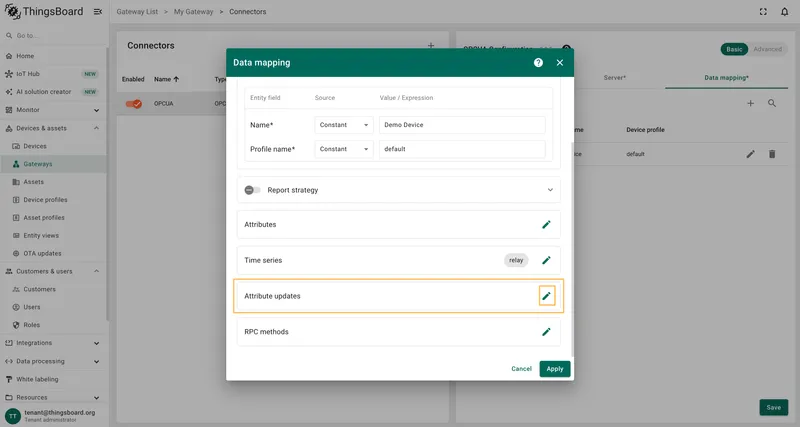Disable the OPCUA connector toggle
This screenshot has width=800, height=427.
pyautogui.click(x=134, y=104)
